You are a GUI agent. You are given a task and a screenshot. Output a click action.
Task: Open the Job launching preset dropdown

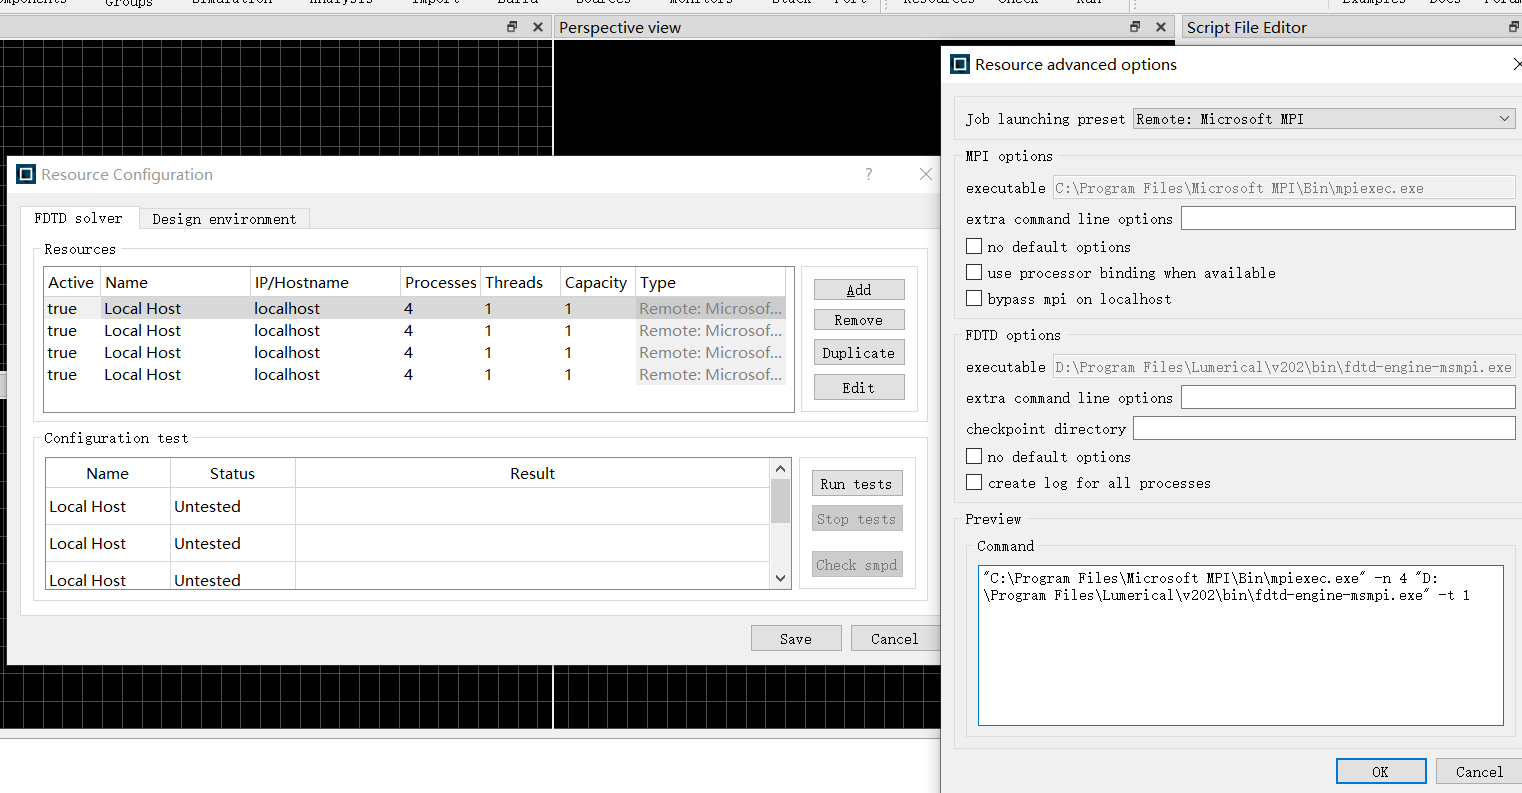click(1324, 119)
